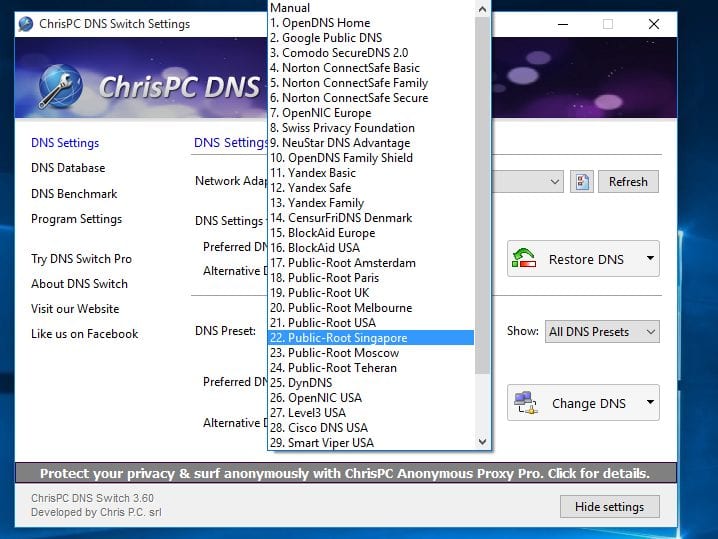
Task: Select 7. OpenNIC Europe preset
Action: click(370, 113)
